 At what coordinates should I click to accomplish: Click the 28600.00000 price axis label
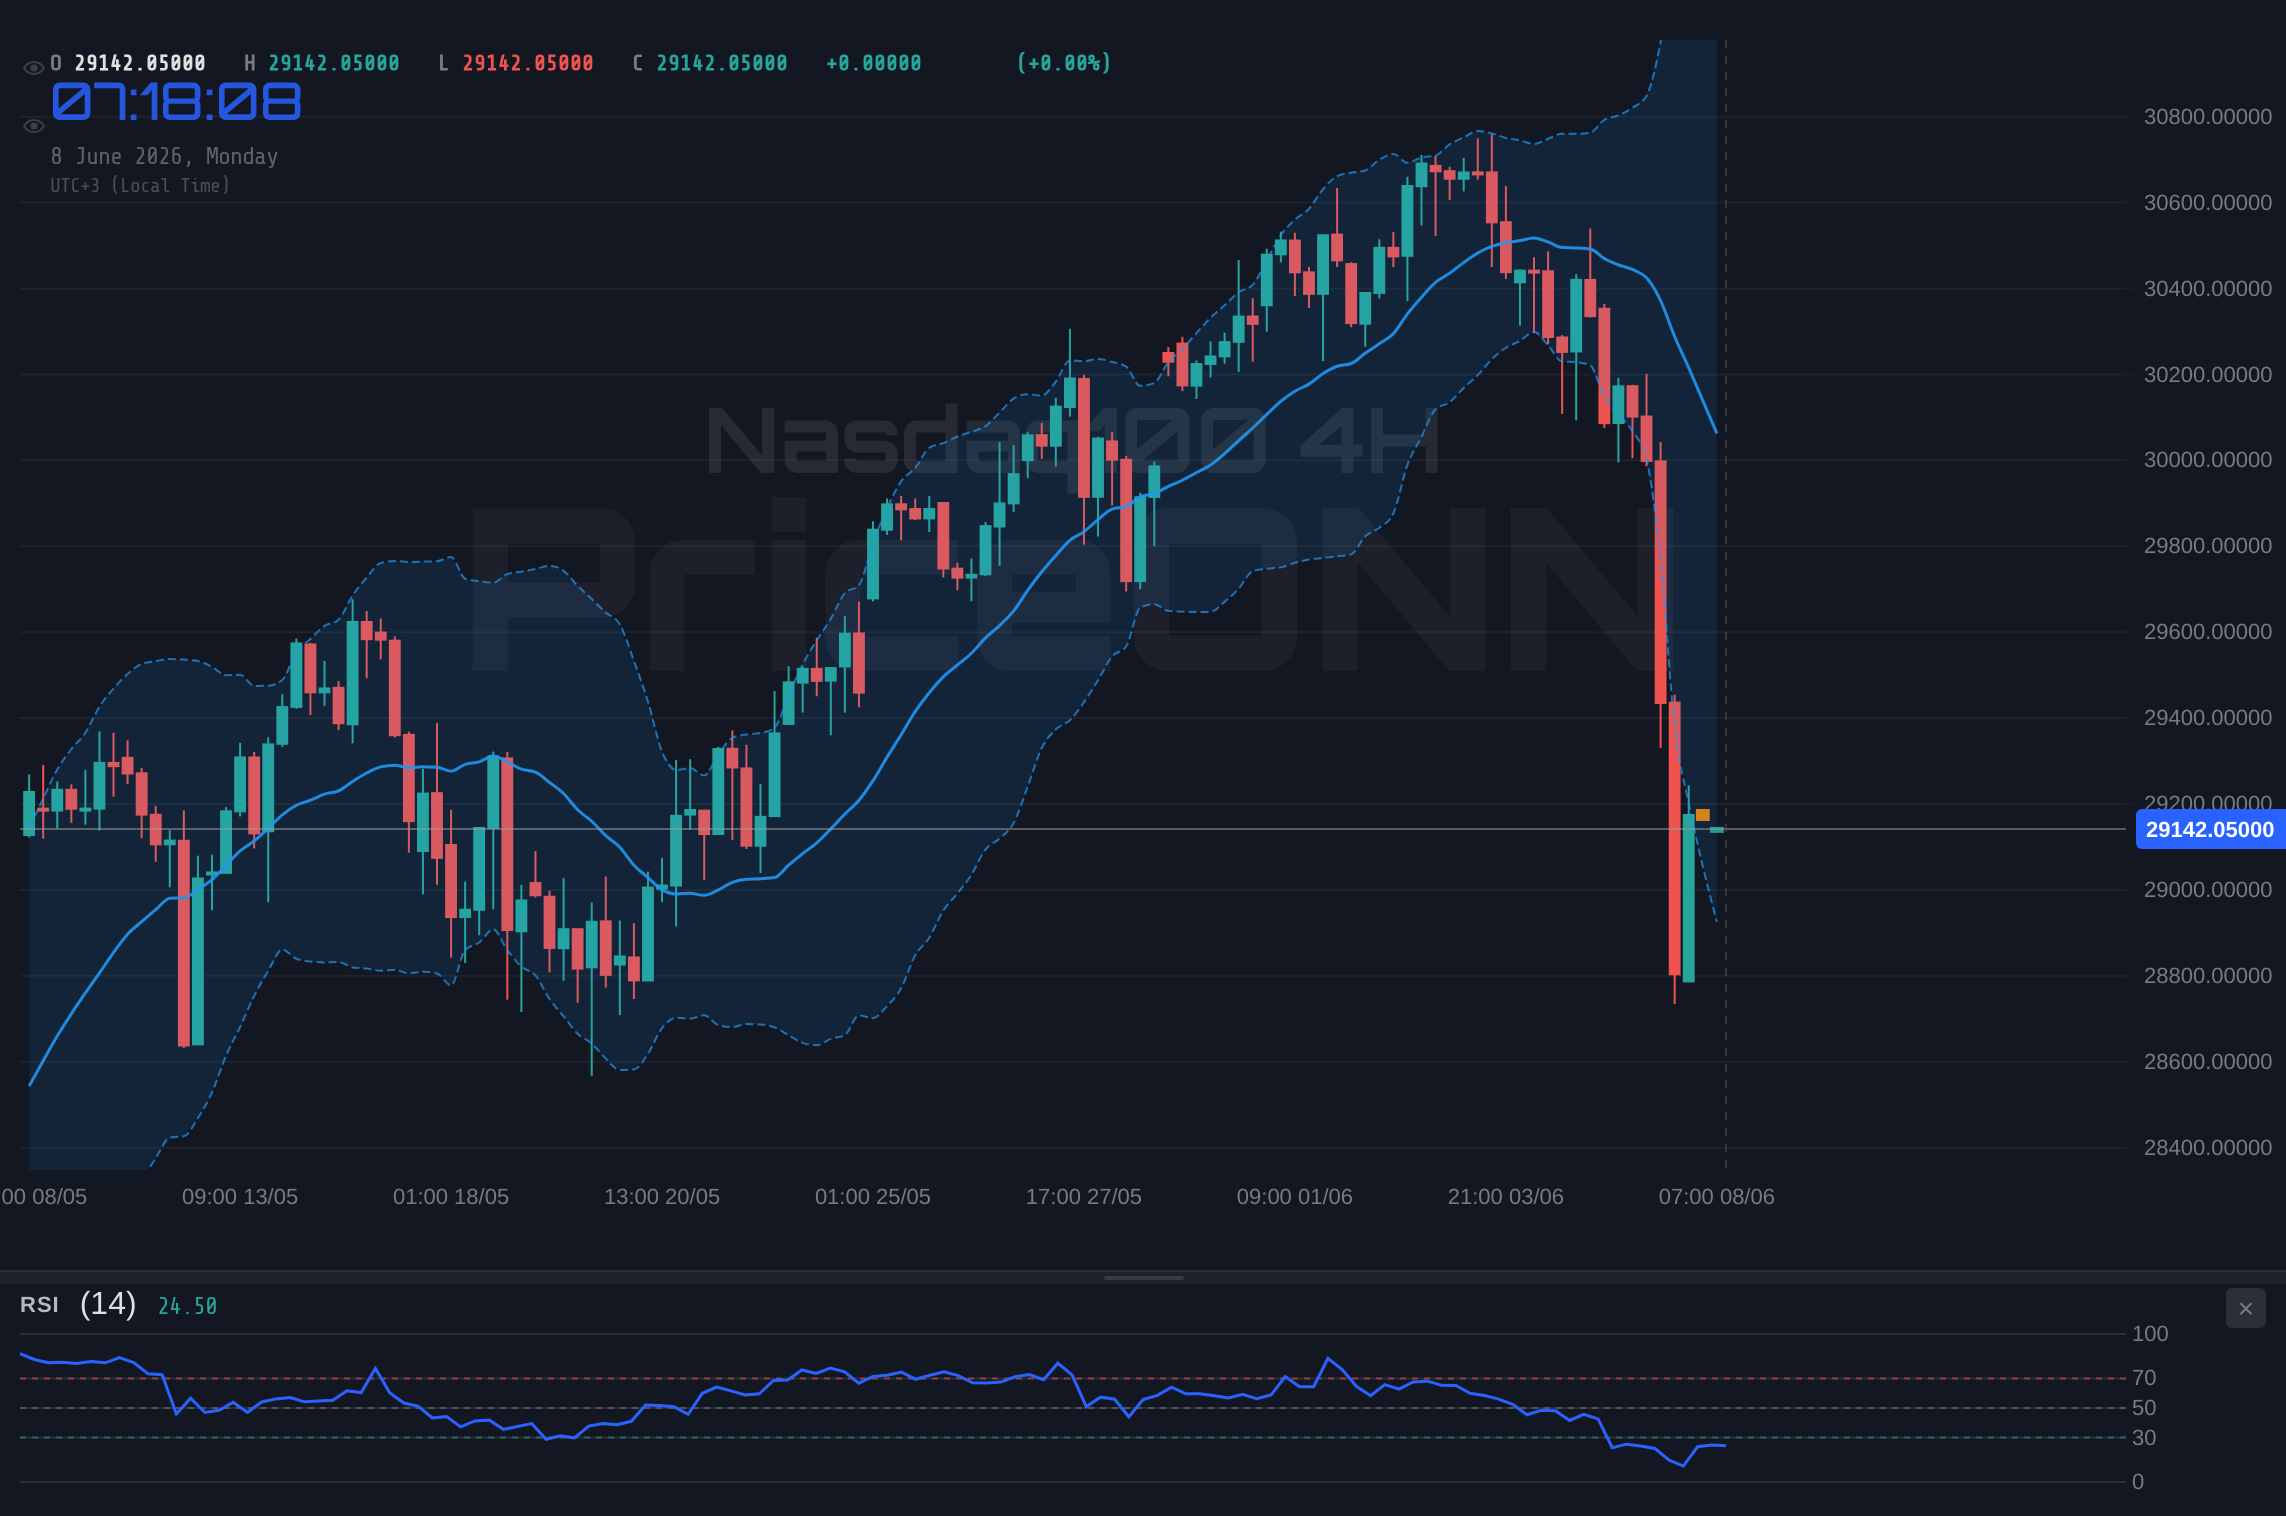(x=2208, y=1062)
